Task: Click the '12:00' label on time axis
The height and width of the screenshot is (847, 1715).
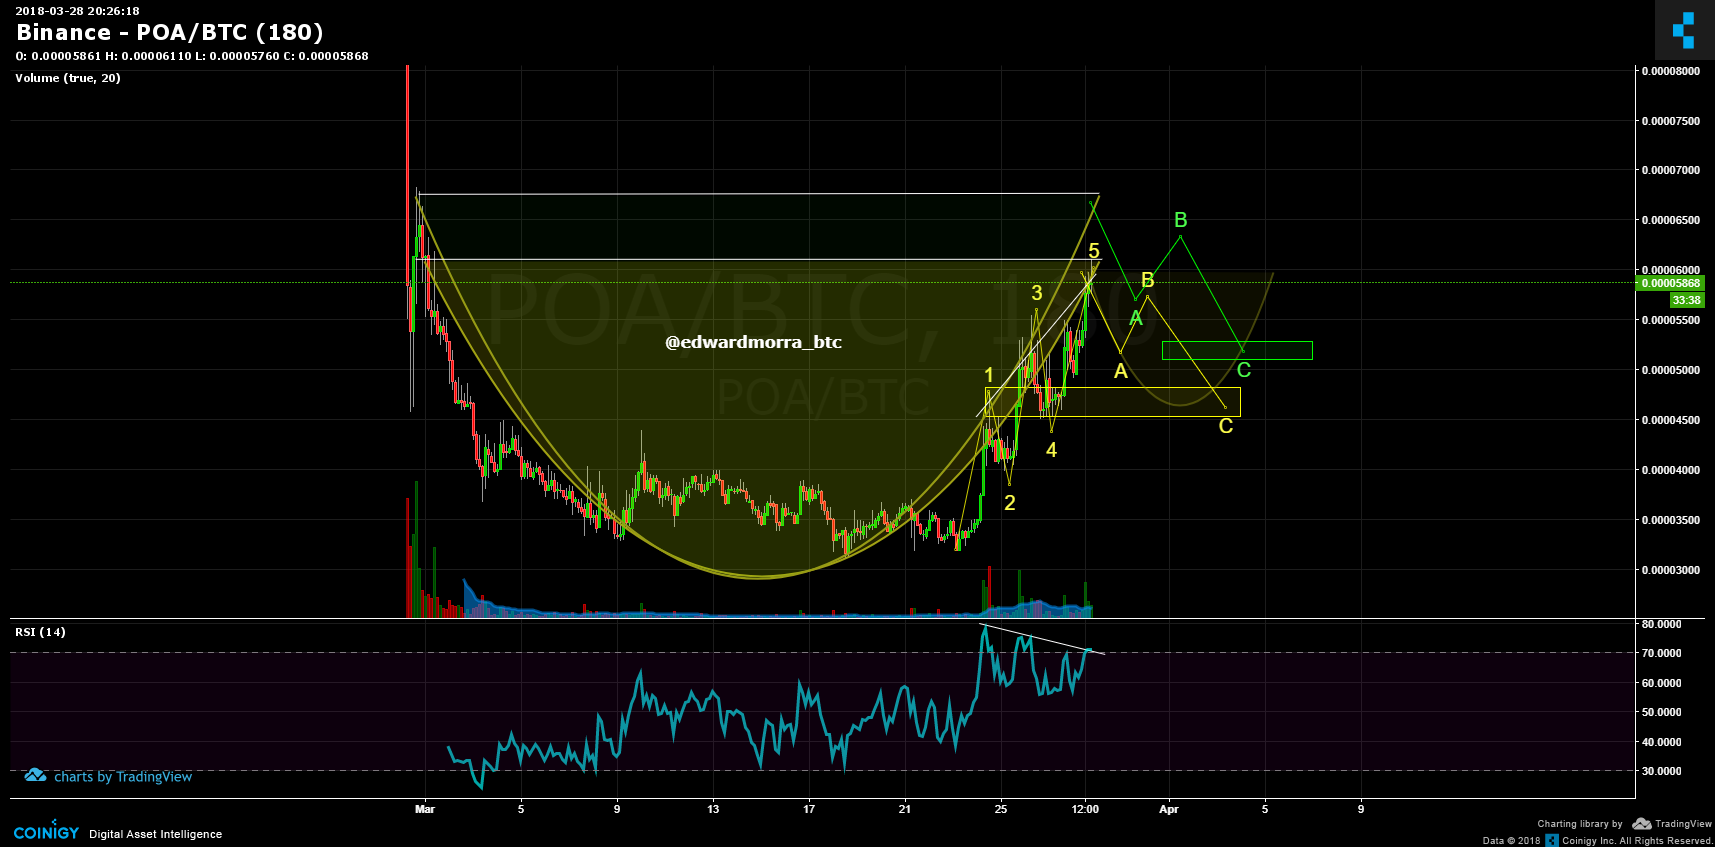Action: tap(1085, 809)
